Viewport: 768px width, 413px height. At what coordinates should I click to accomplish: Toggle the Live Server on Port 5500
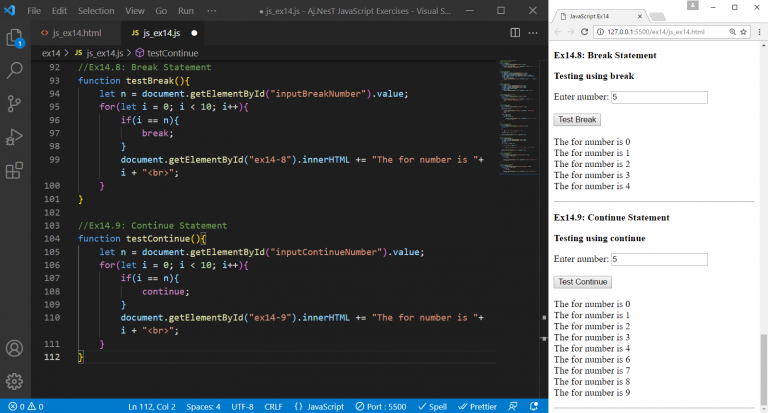(382, 406)
